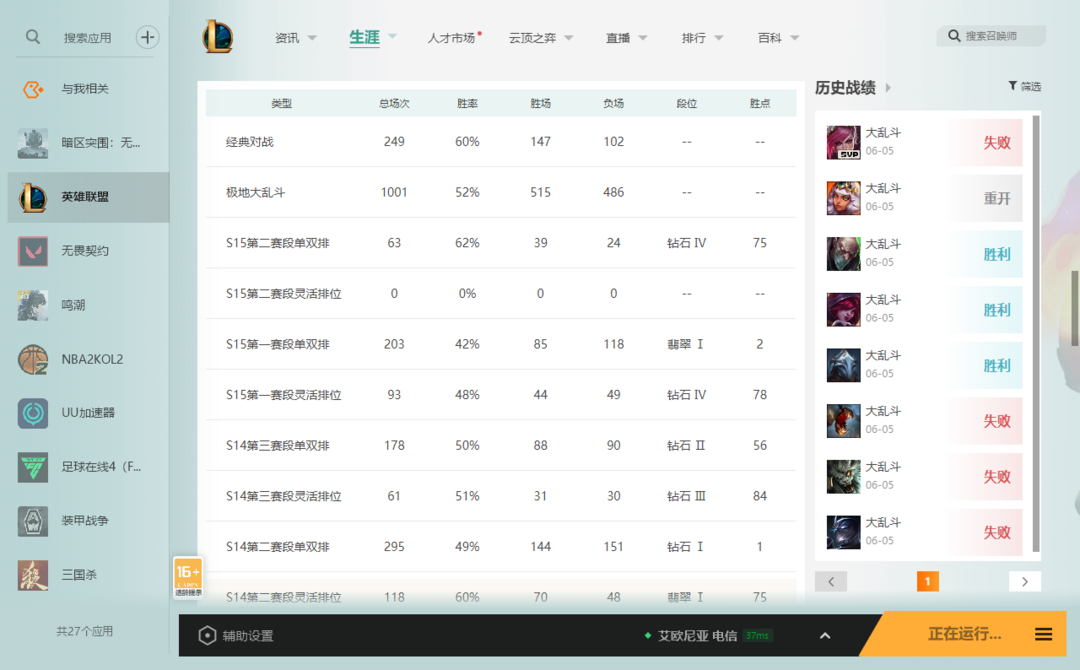The height and width of the screenshot is (670, 1080).
Task: Select the S15第一赛段单双排 row
Action: (x=501, y=344)
